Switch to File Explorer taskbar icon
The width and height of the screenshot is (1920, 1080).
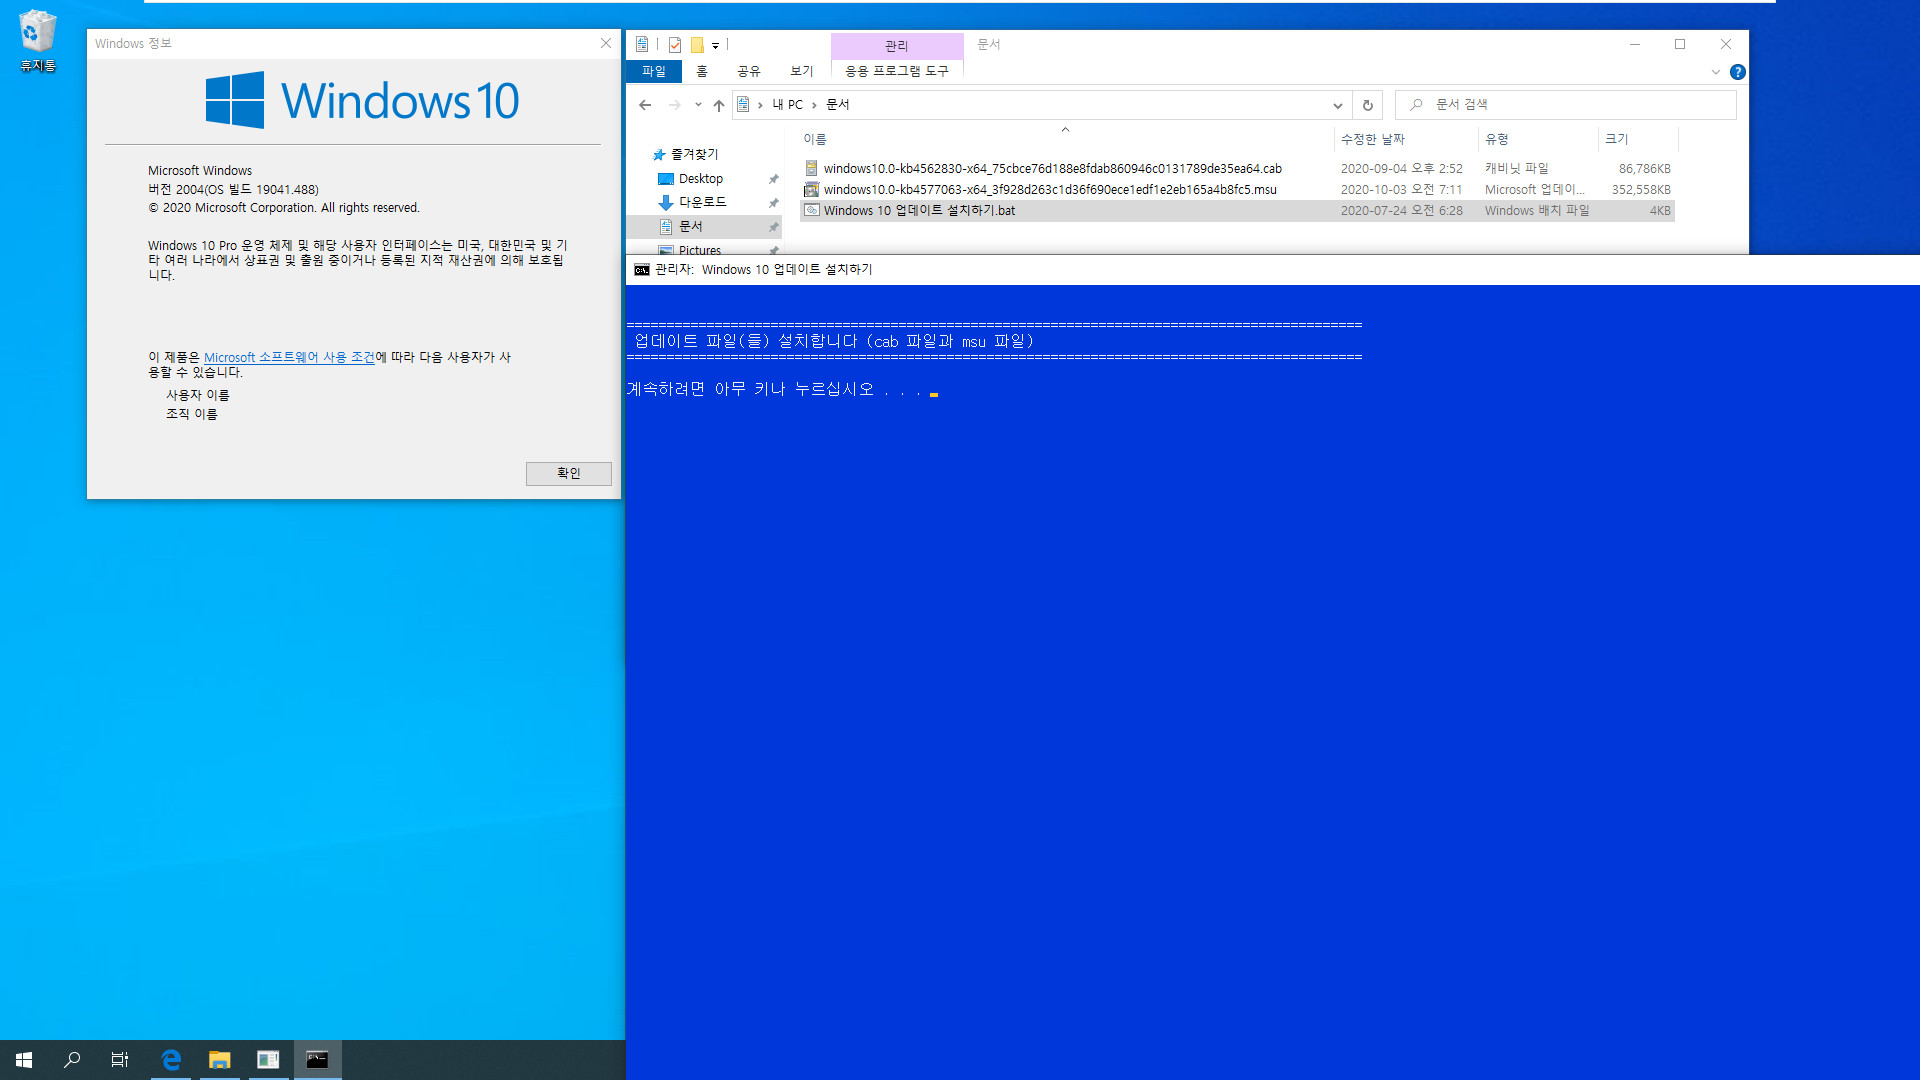click(x=219, y=1060)
